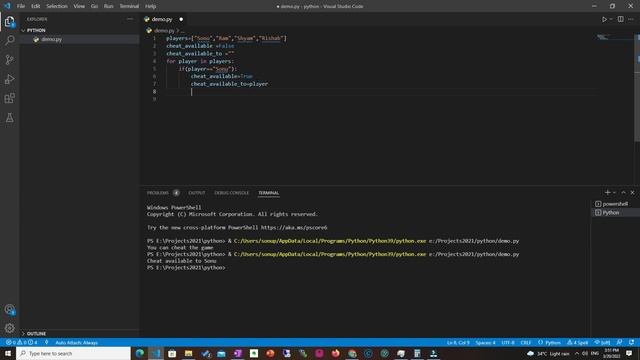Open the run button dropdown arrow

point(611,19)
